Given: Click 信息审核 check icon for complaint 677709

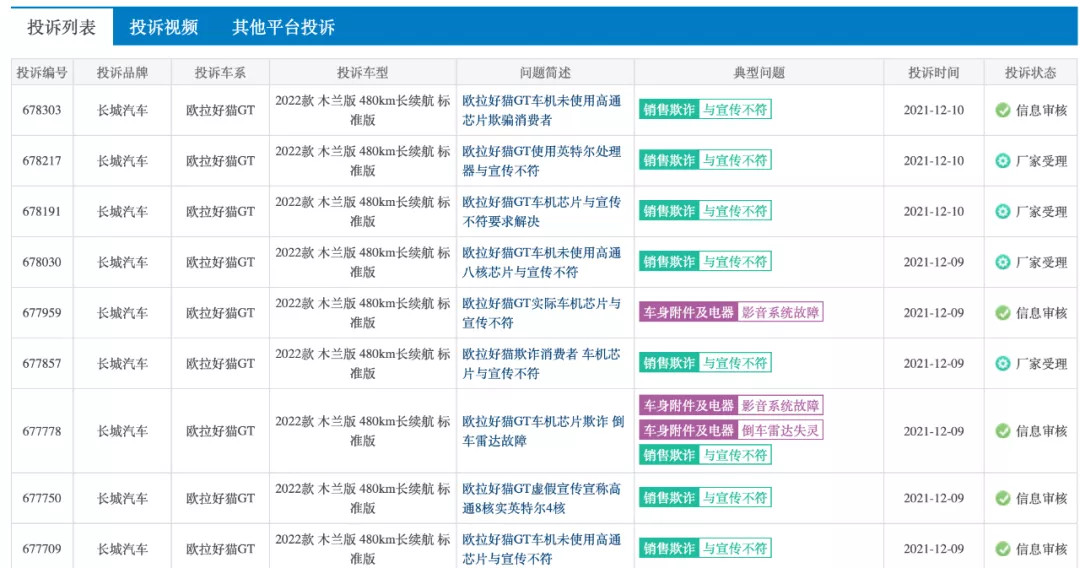Looking at the screenshot, I should coord(1003,549).
